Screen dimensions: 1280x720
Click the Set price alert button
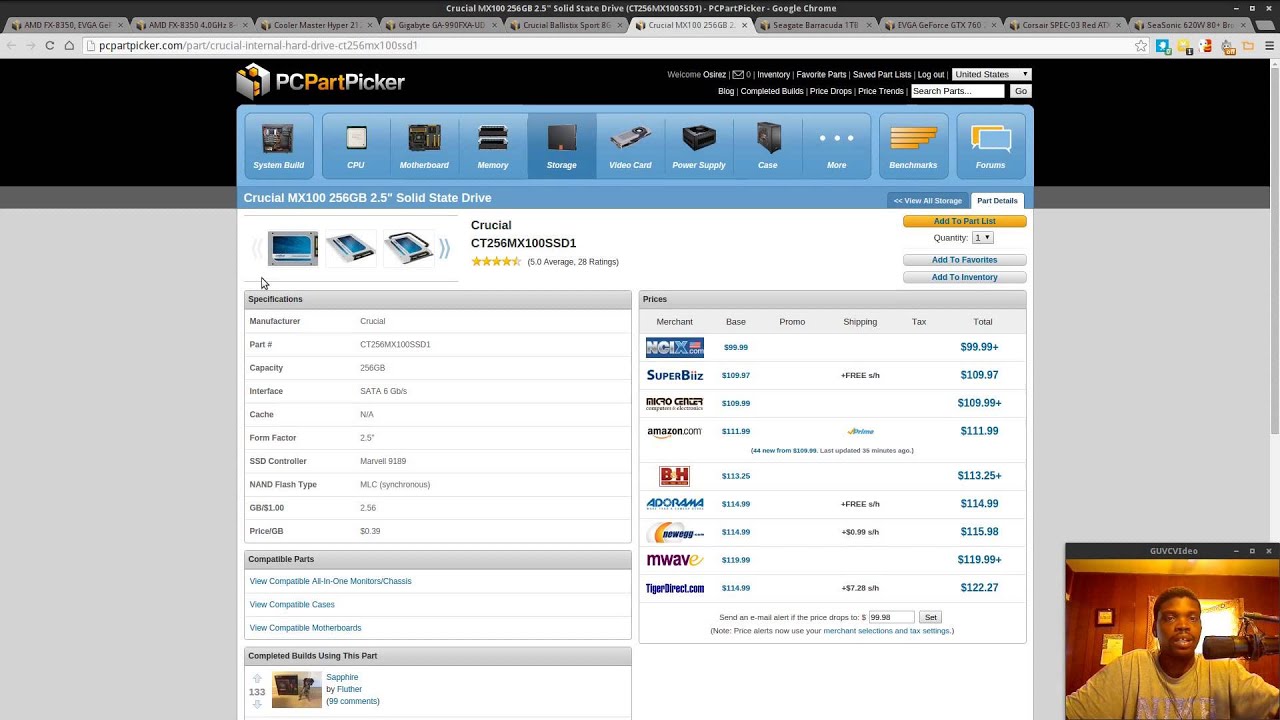pyautogui.click(x=930, y=617)
